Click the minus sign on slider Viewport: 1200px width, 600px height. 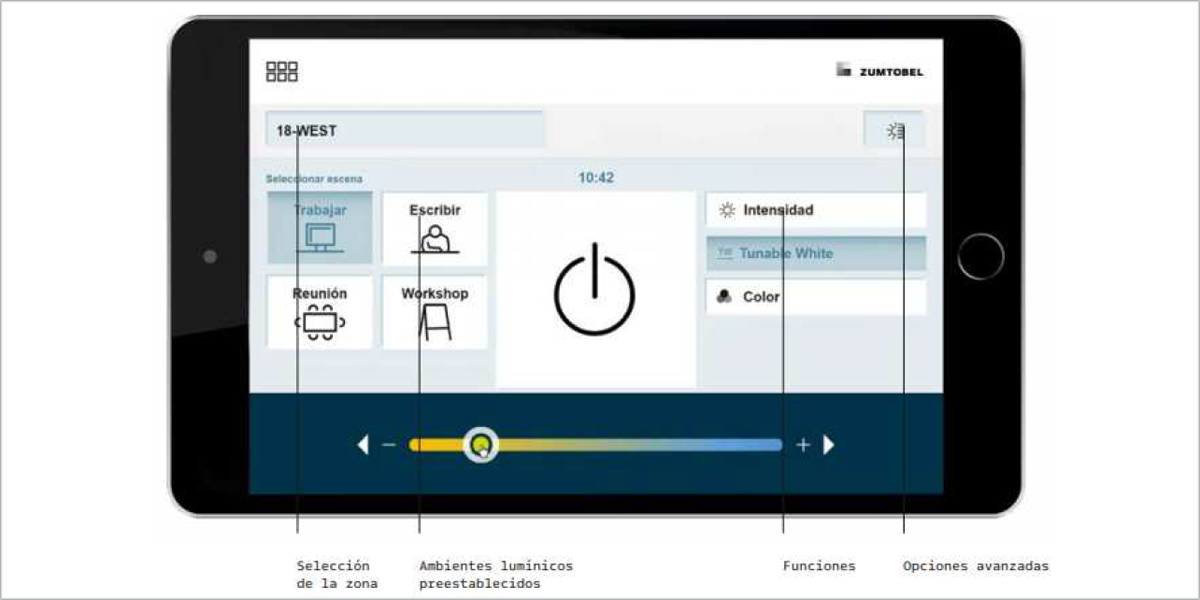(389, 445)
